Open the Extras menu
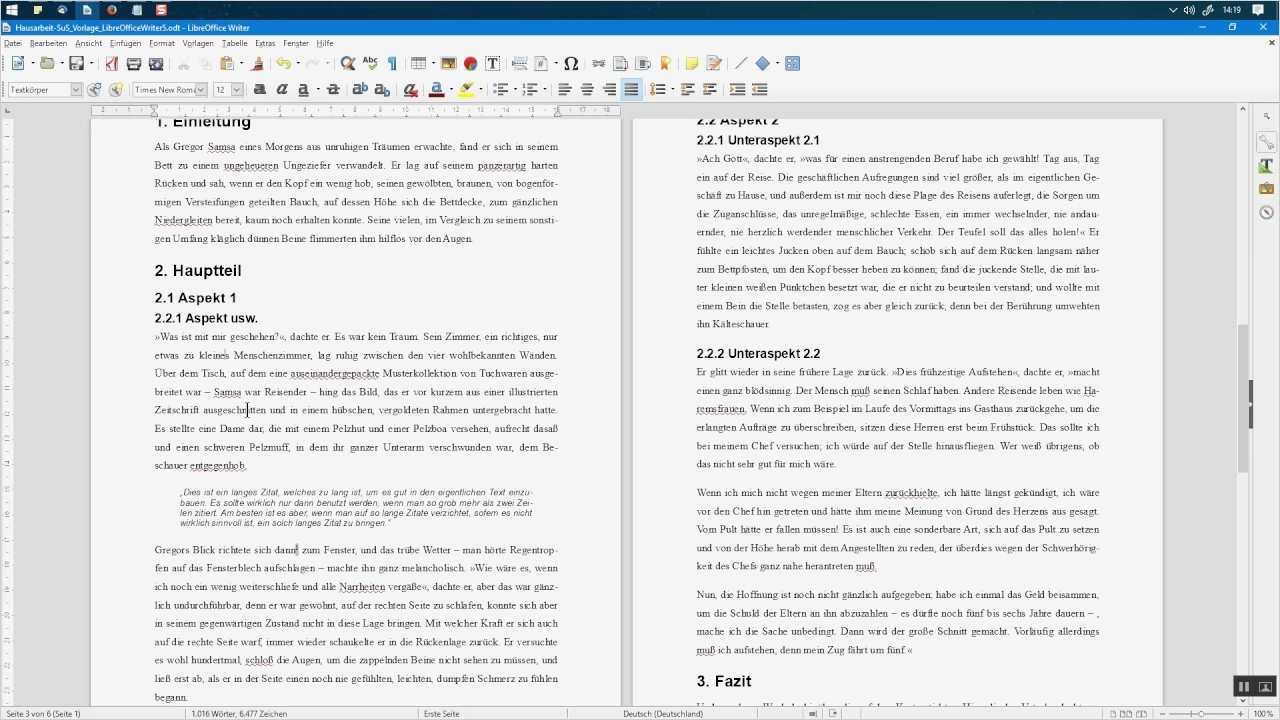Viewport: 1280px width, 720px height. click(x=265, y=43)
